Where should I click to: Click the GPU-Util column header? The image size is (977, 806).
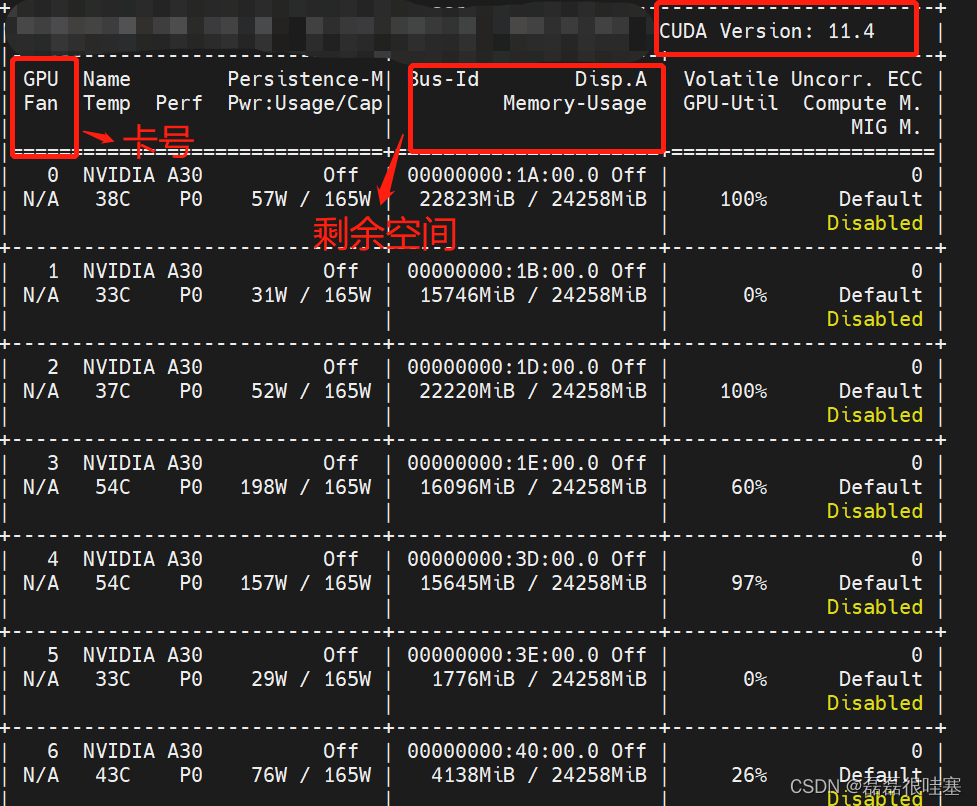[730, 103]
